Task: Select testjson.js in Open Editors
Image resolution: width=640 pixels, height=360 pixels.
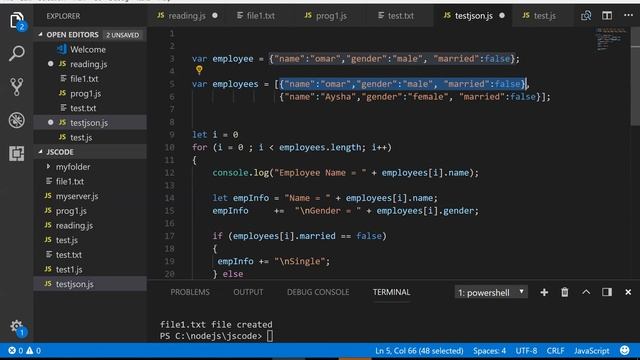Action: click(x=90, y=122)
